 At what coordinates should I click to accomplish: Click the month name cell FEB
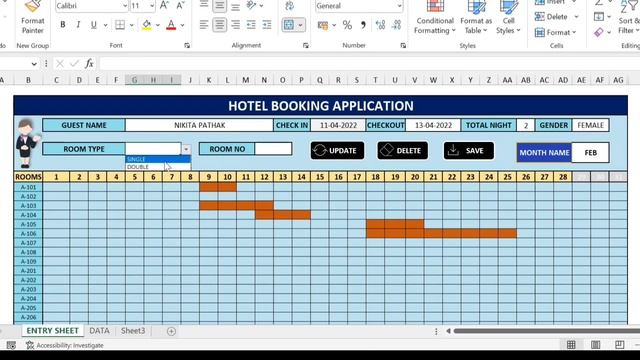(x=590, y=153)
